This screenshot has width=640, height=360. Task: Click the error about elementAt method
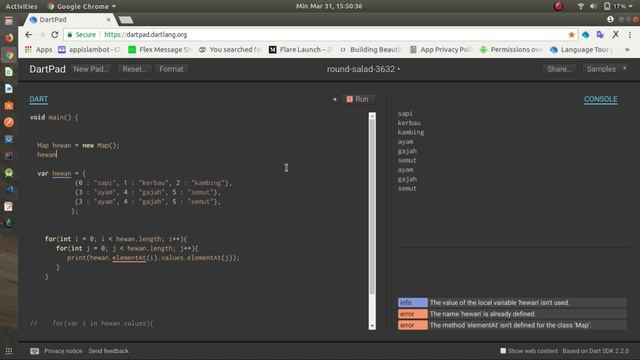point(512,325)
